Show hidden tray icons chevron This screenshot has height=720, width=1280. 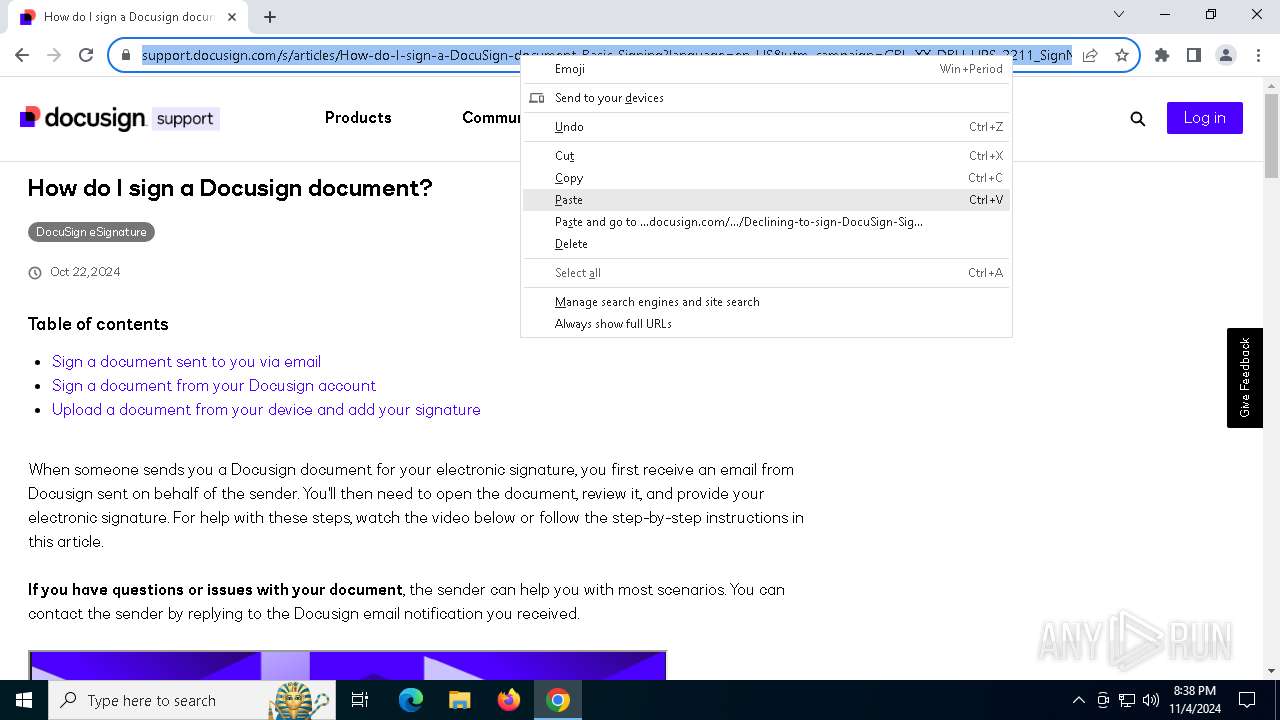pyautogui.click(x=1078, y=700)
